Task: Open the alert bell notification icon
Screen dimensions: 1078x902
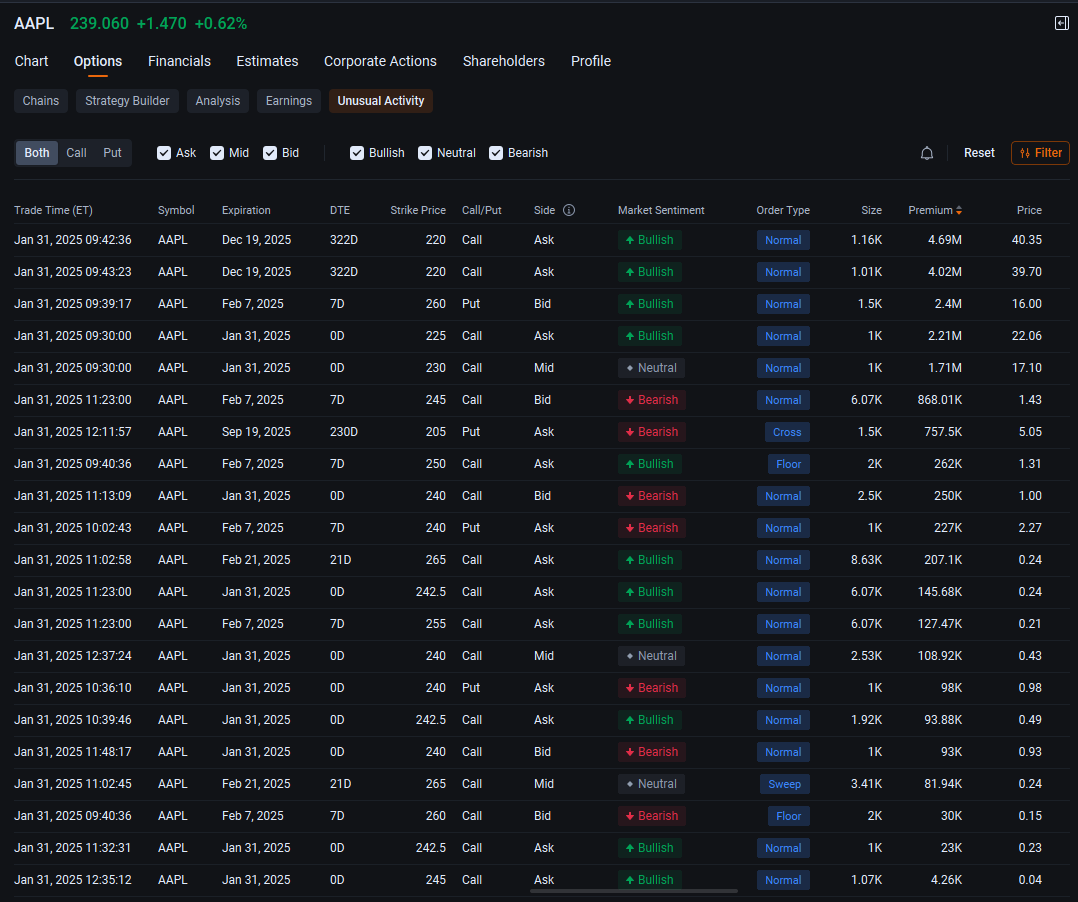Action: pos(927,153)
